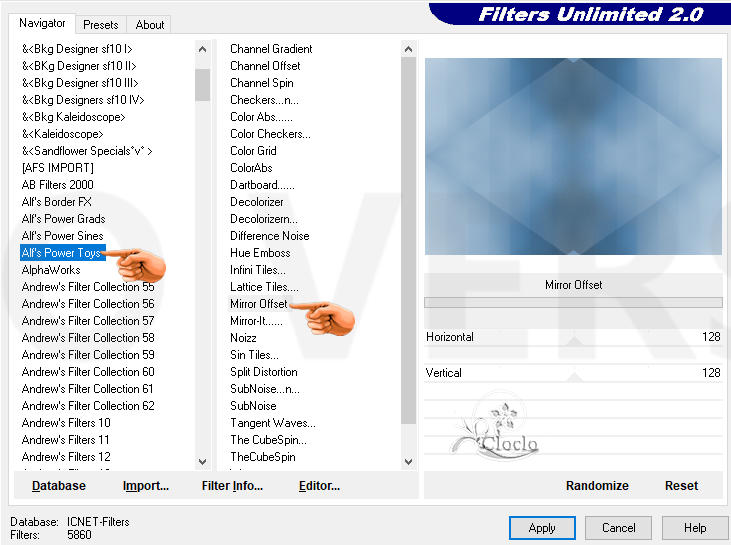Screen dimensions: 731x545
Task: Reset the filter parameters
Action: 681,486
